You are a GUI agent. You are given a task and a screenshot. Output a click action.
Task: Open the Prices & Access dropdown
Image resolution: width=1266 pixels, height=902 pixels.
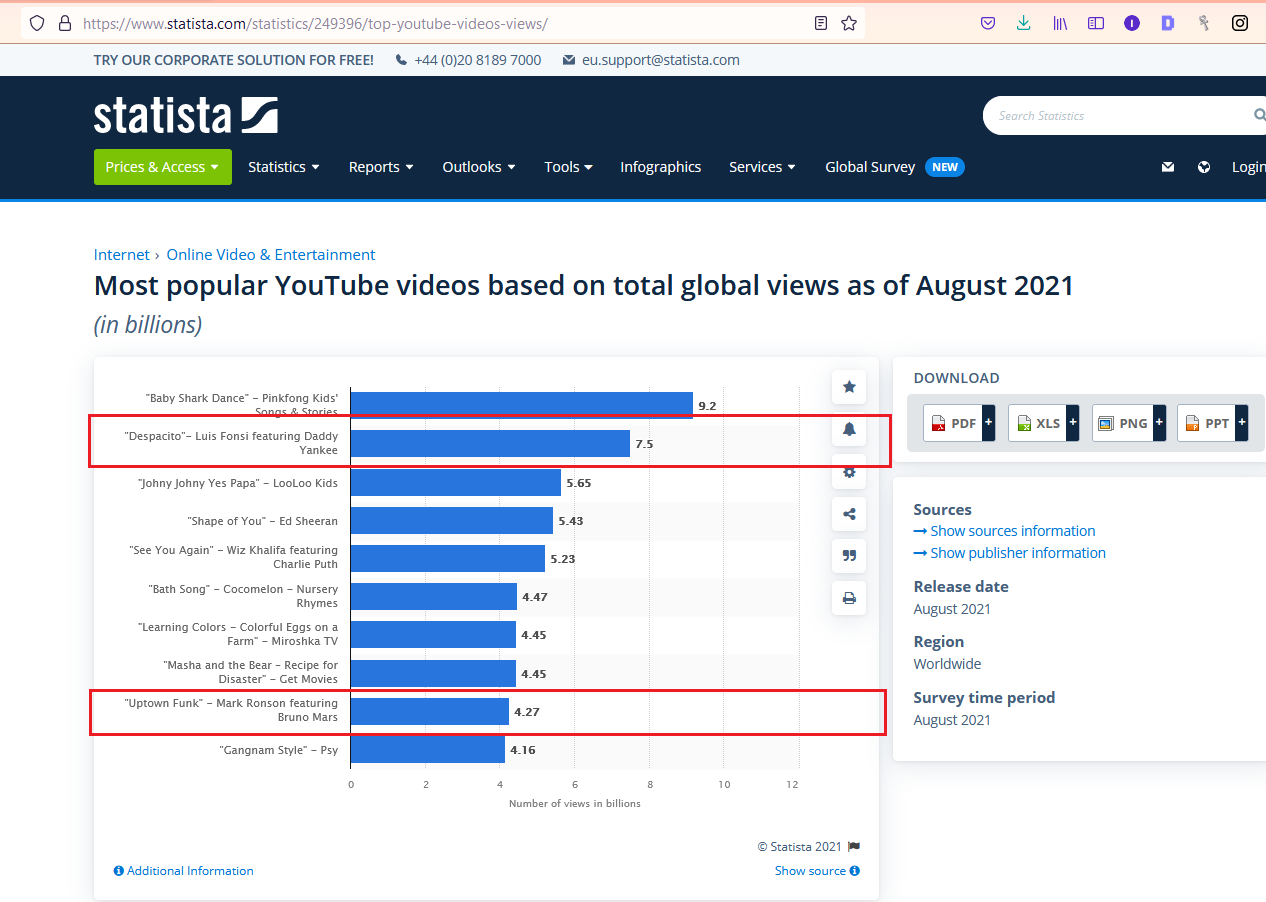tap(163, 167)
